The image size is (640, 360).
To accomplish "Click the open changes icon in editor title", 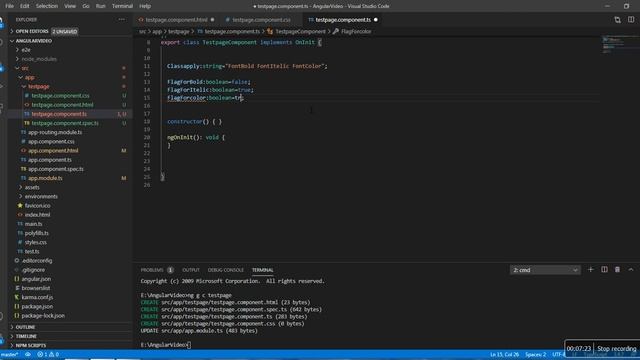I will [x=618, y=20].
